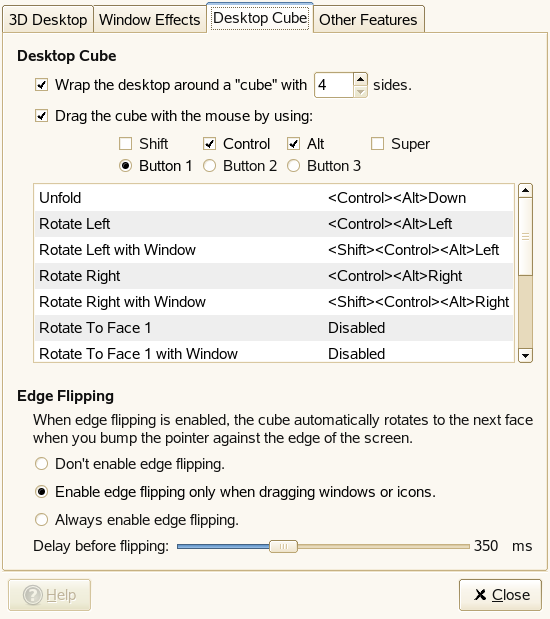Image resolution: width=550 pixels, height=619 pixels.
Task: Select Don't enable edge flipping option
Action: click(x=41, y=464)
